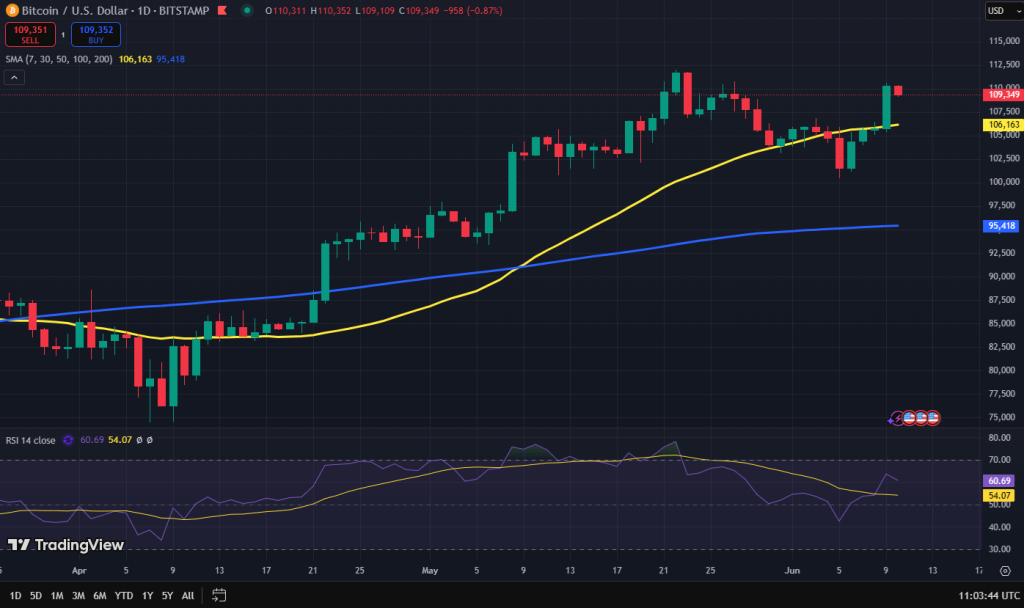Open the Go to date calendar icon
Viewport: 1024px width, 608px height.
(219, 594)
